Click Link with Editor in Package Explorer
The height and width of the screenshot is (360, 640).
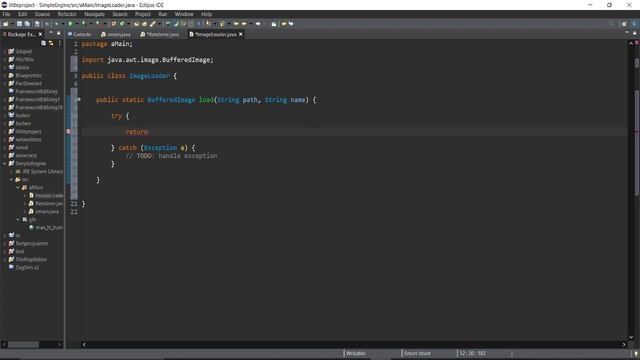(51, 43)
